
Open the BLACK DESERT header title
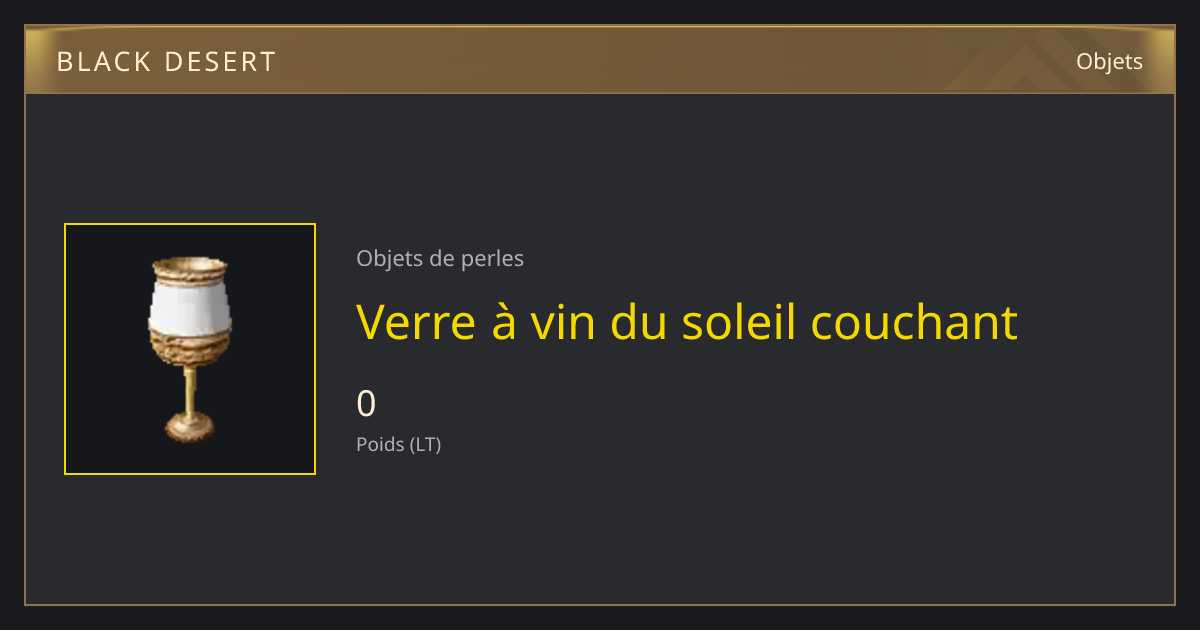[x=166, y=62]
